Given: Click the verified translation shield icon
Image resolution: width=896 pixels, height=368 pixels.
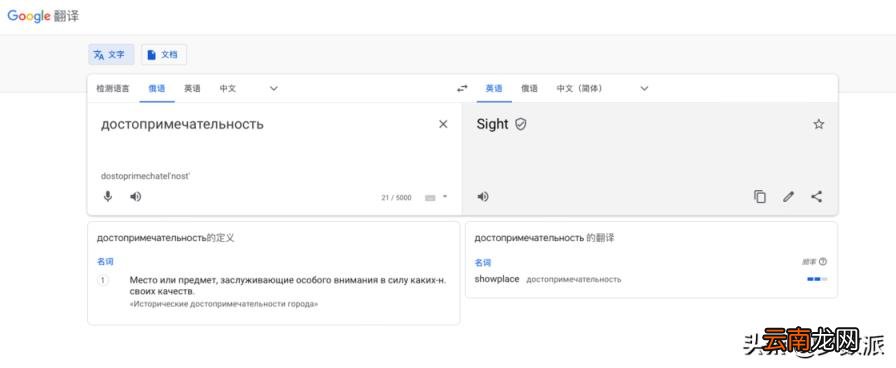Looking at the screenshot, I should coord(521,124).
